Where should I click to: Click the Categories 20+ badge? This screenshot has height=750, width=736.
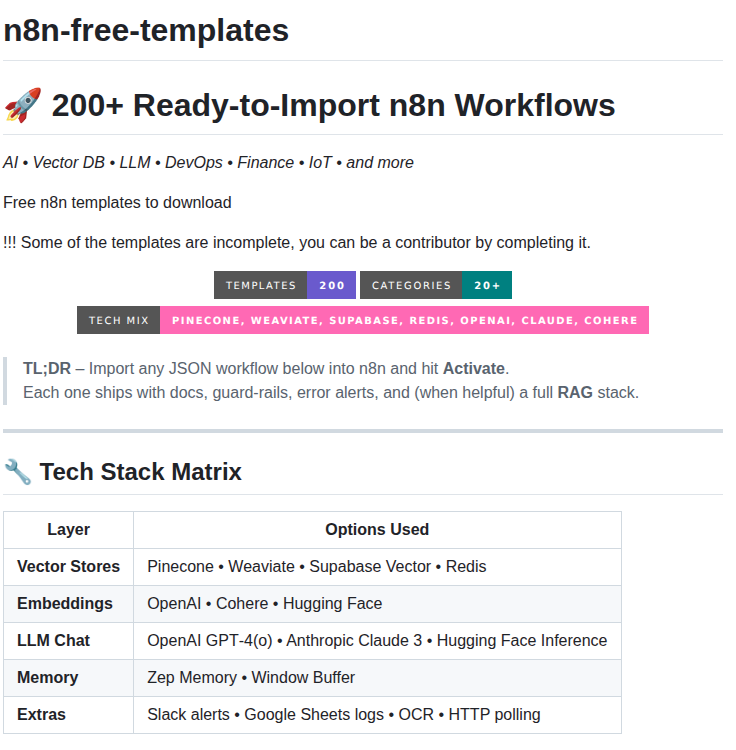coord(436,285)
